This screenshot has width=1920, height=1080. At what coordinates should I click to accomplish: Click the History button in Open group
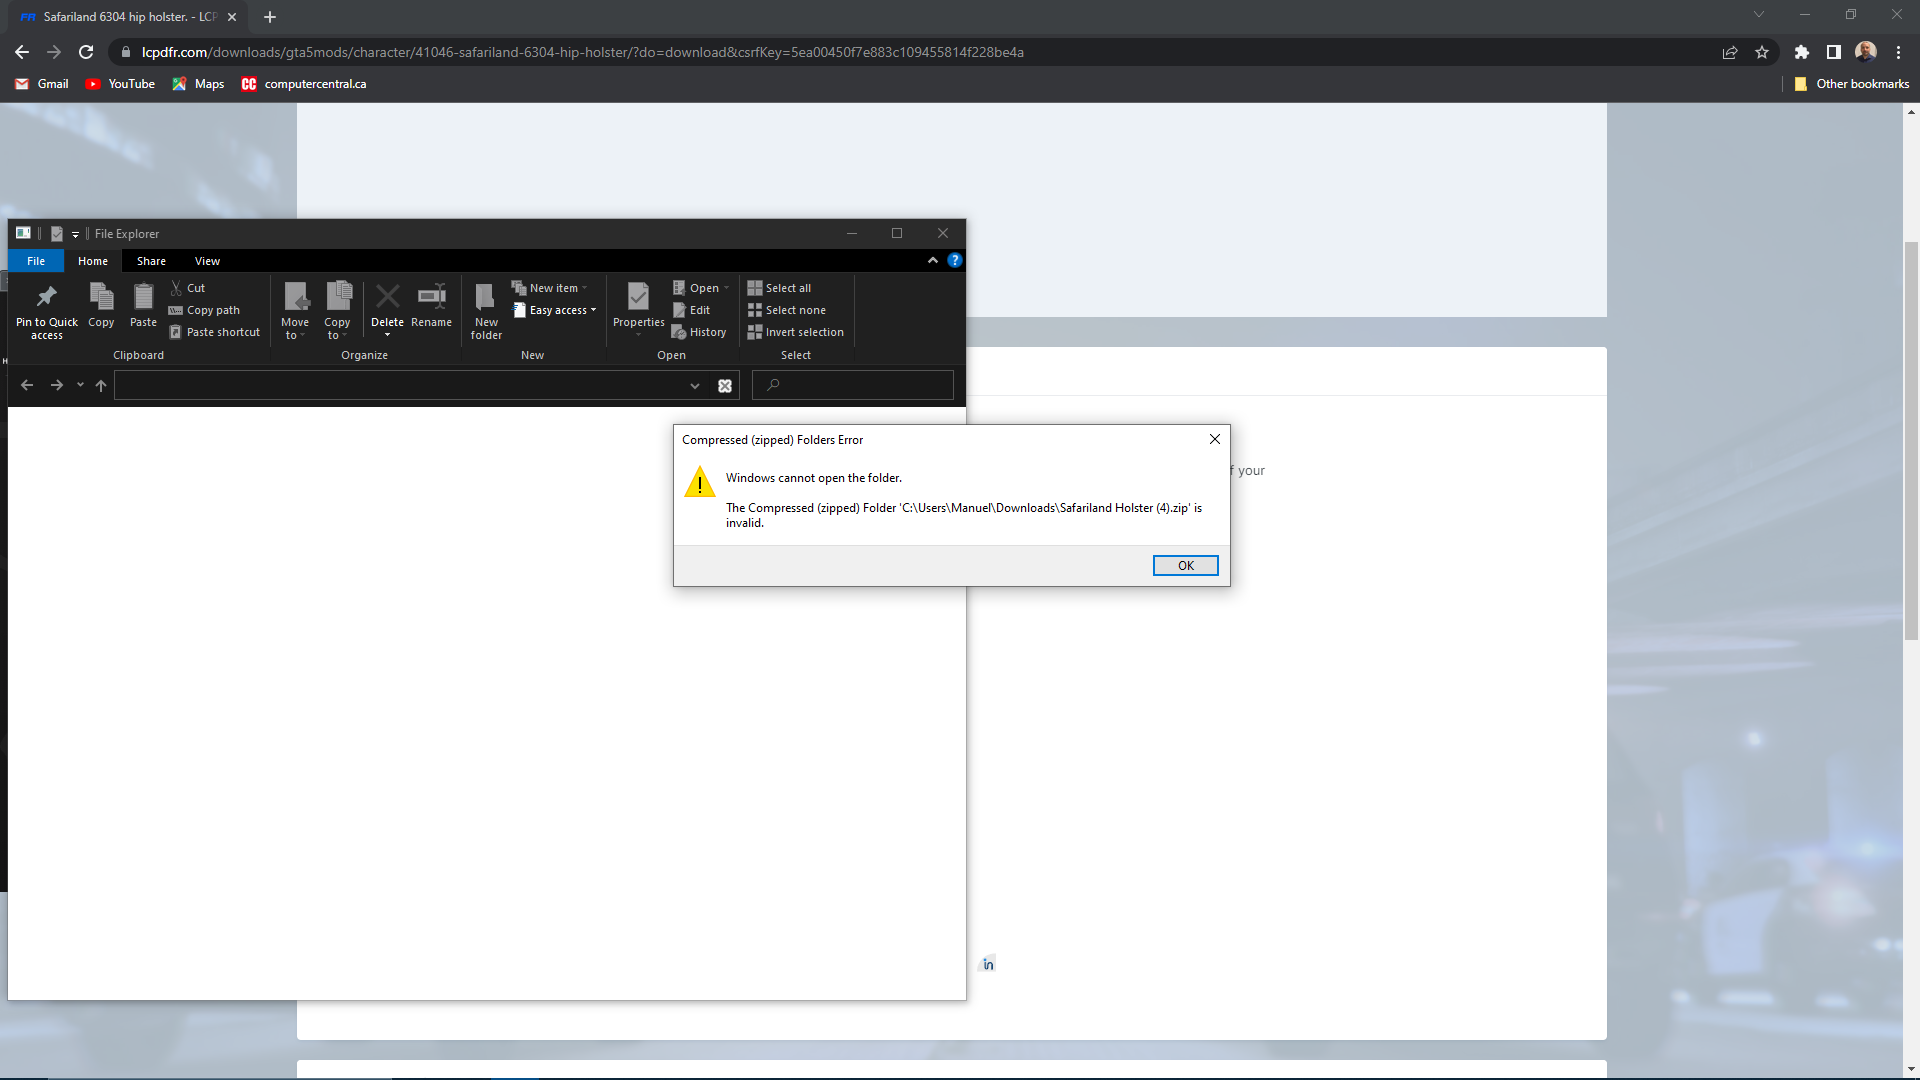(707, 332)
